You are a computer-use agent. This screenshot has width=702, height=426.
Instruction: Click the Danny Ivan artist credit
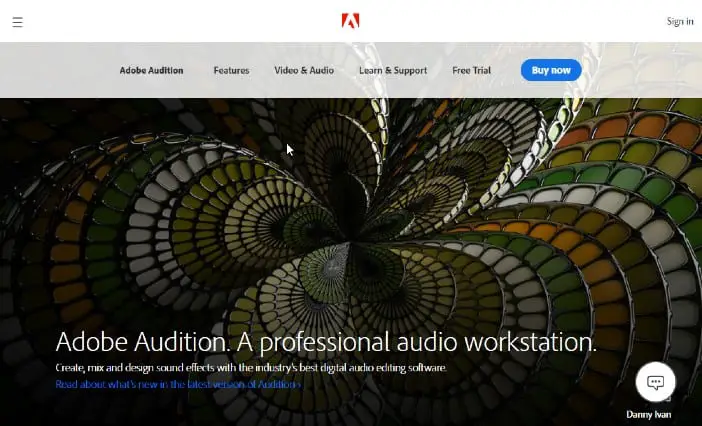point(649,414)
